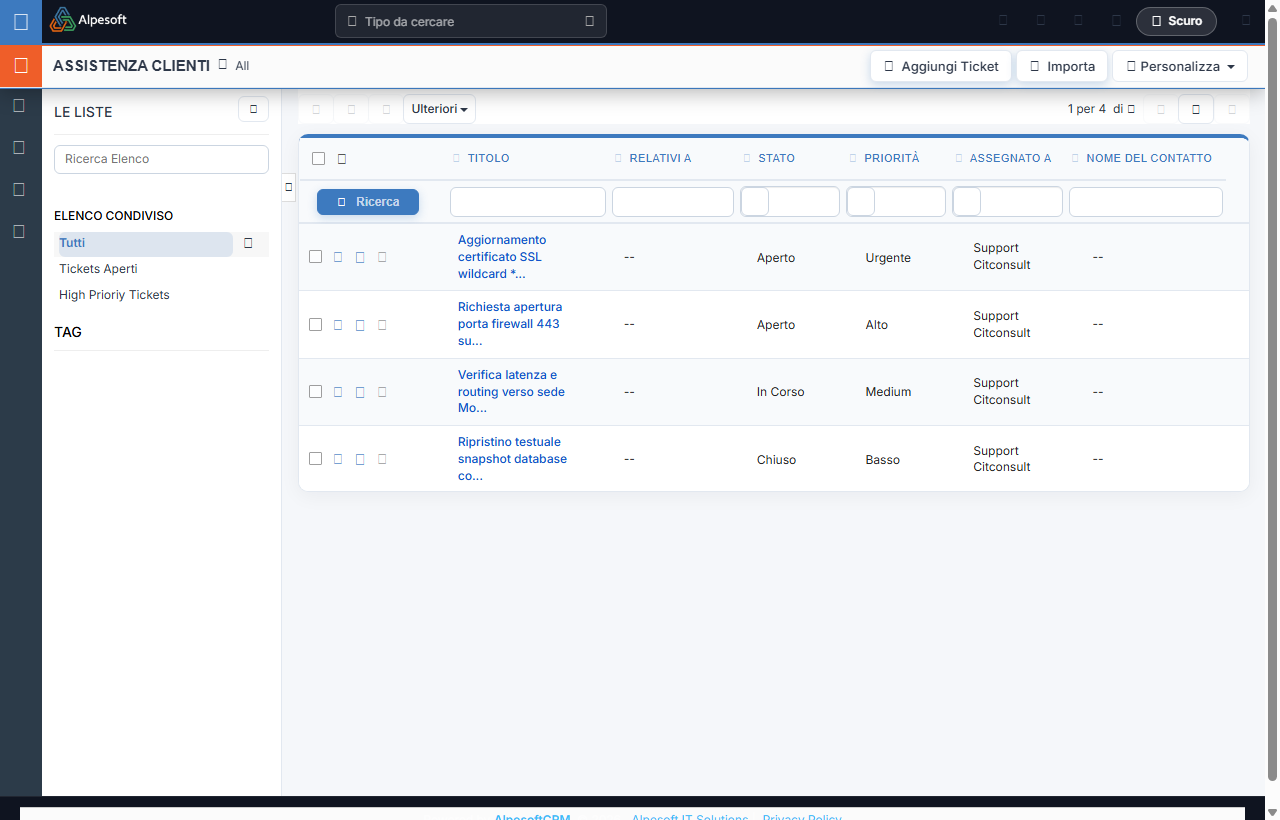Click the Nome del contatto filter field
This screenshot has height=820, width=1280.
point(1146,202)
